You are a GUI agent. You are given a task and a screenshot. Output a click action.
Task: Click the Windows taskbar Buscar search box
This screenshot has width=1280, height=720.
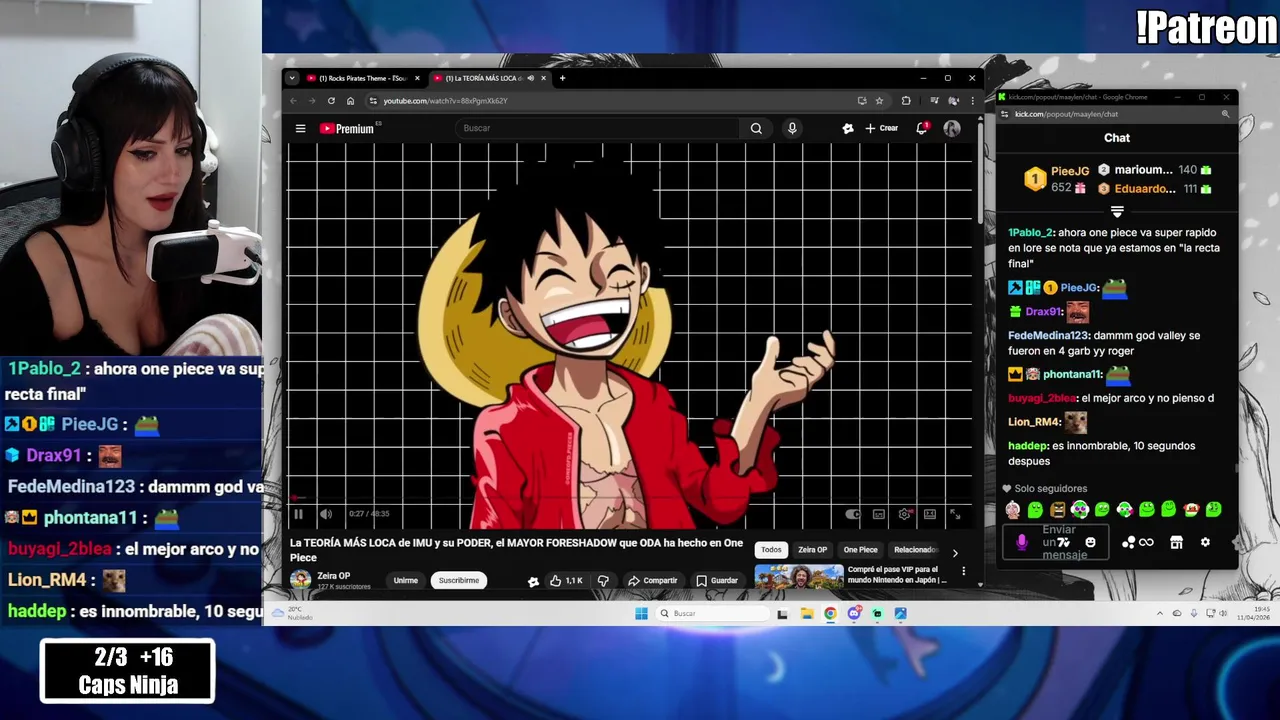714,613
